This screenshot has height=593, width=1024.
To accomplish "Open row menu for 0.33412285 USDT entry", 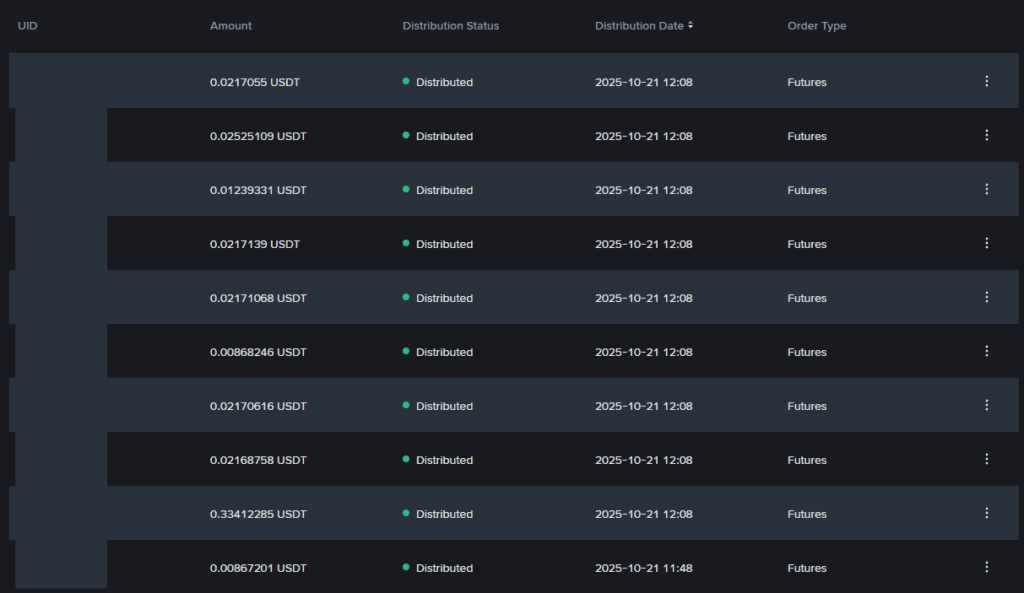I will point(986,513).
